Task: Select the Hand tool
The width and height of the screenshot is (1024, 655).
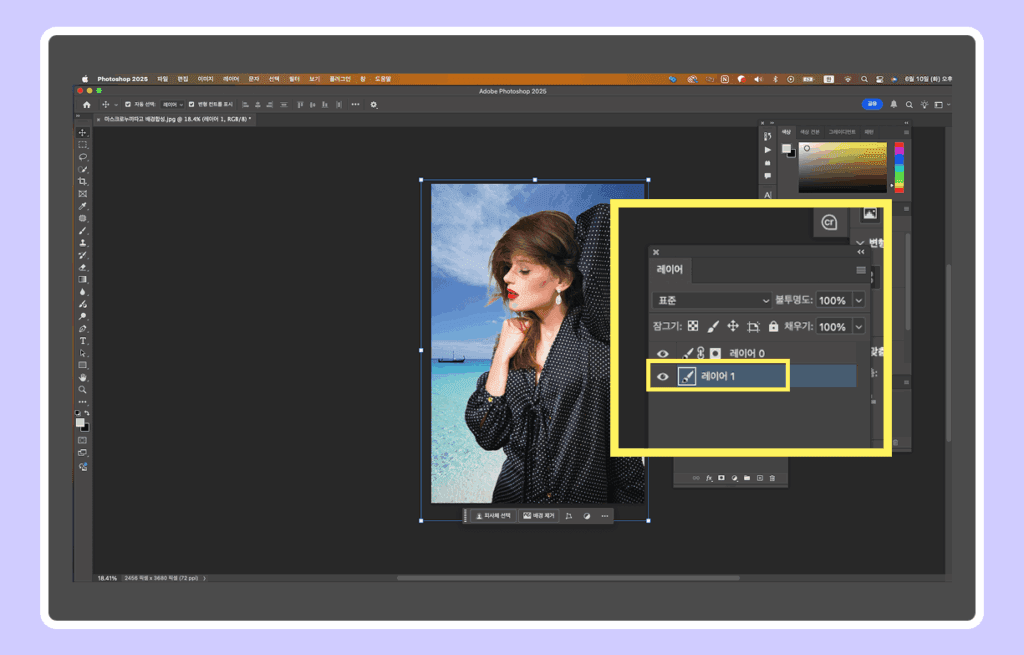Action: (82, 377)
